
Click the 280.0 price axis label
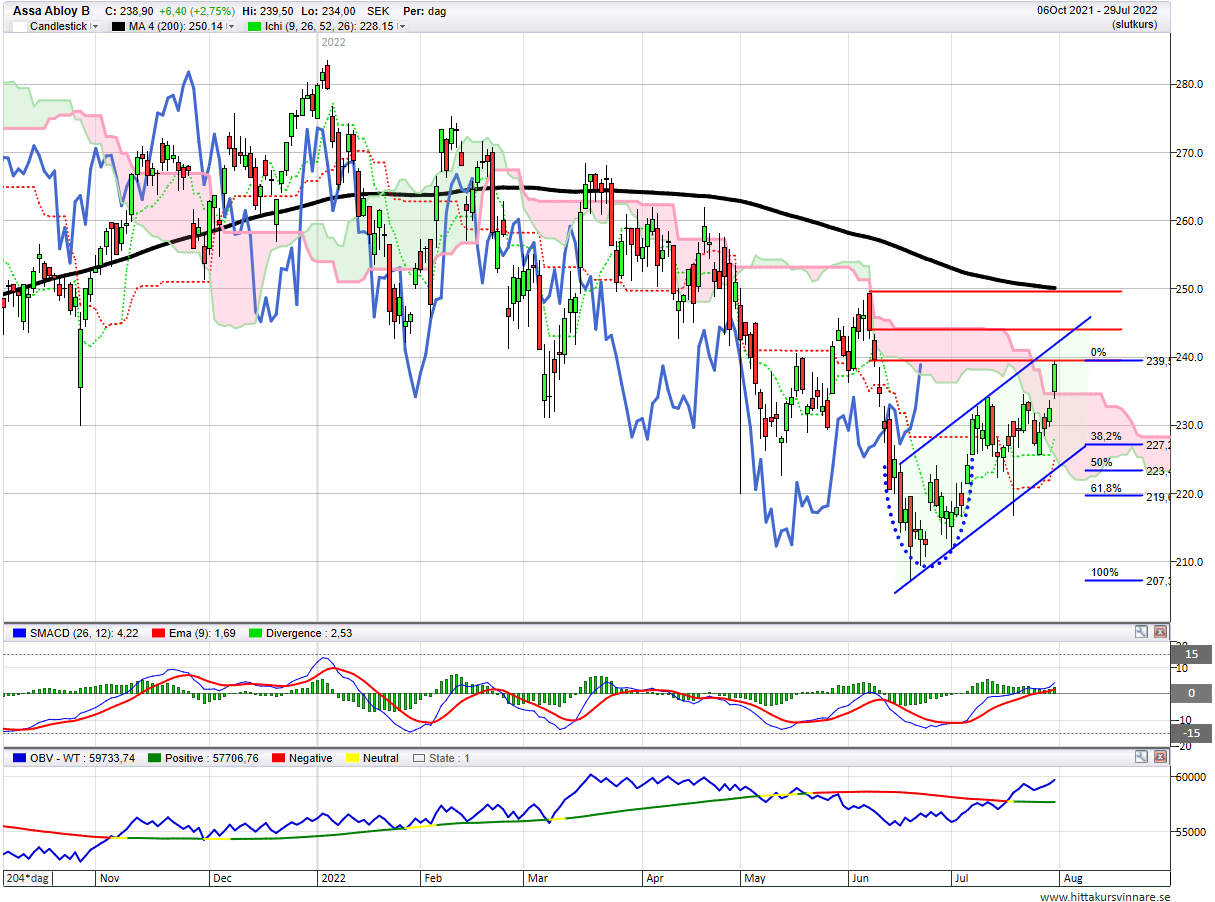tap(1190, 85)
